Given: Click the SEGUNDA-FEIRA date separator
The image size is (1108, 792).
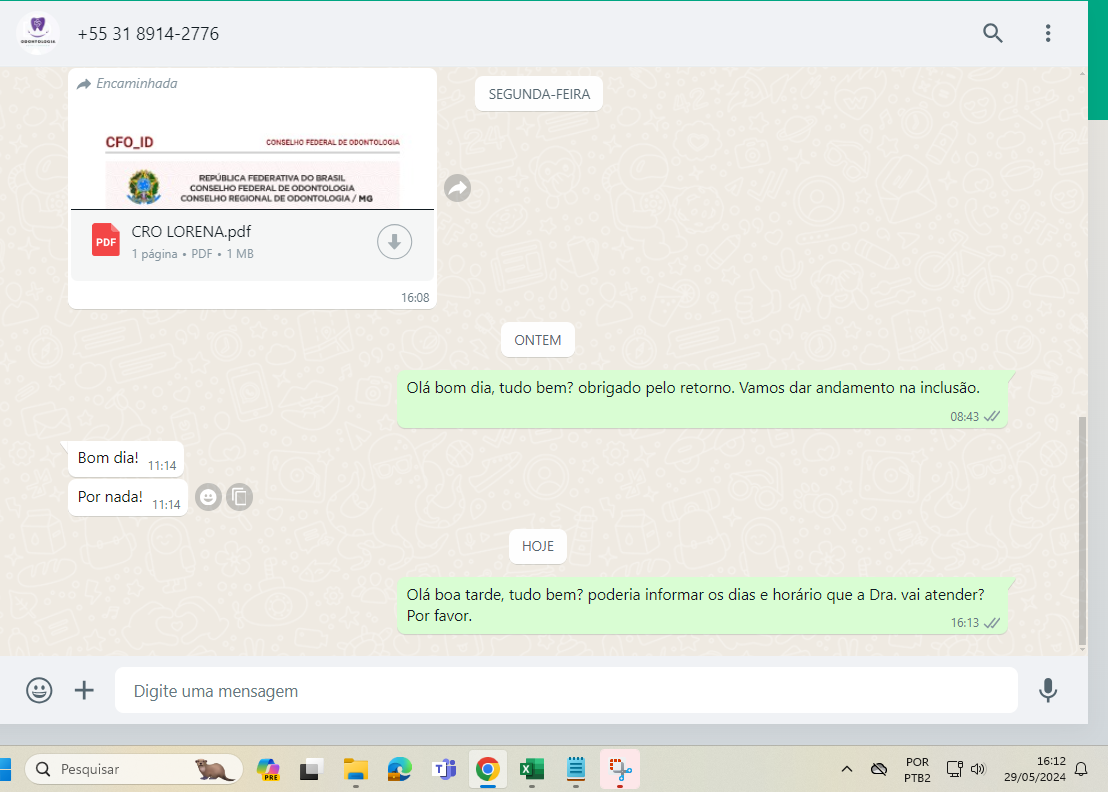Looking at the screenshot, I should 539,94.
